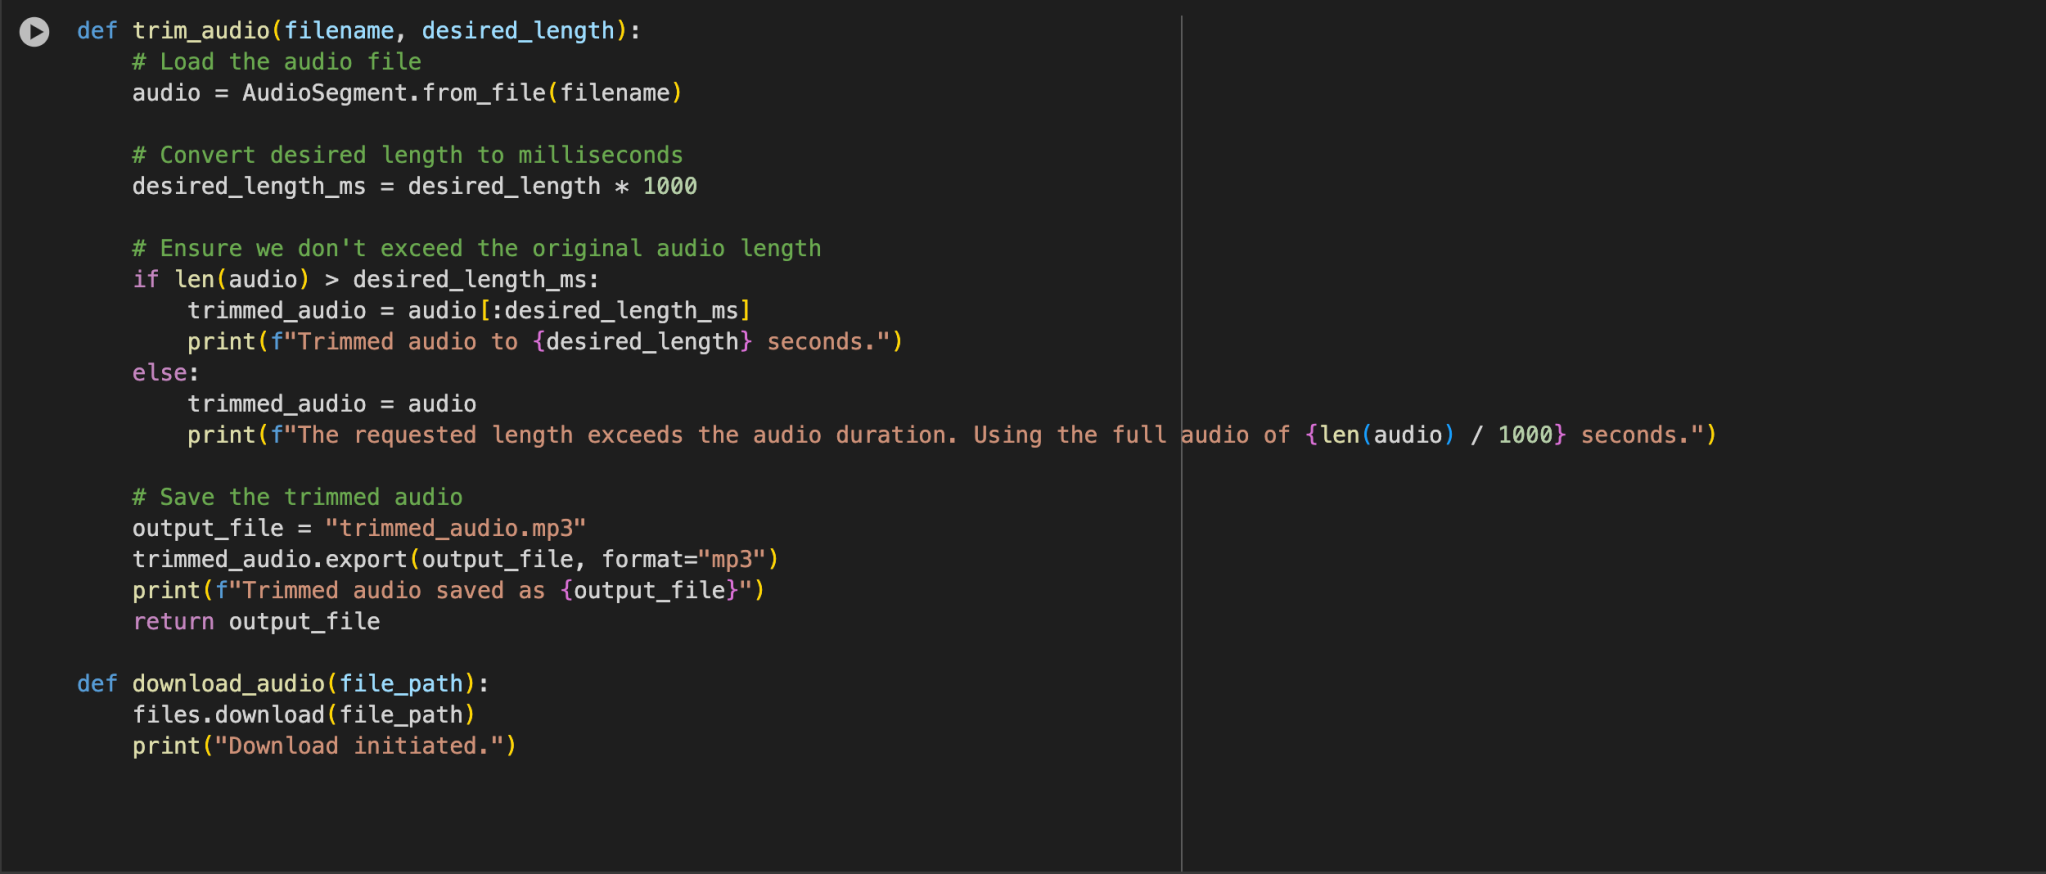Viewport: 2046px width, 874px height.
Task: Click the trimmed_audio.export call line
Action: tap(455, 558)
